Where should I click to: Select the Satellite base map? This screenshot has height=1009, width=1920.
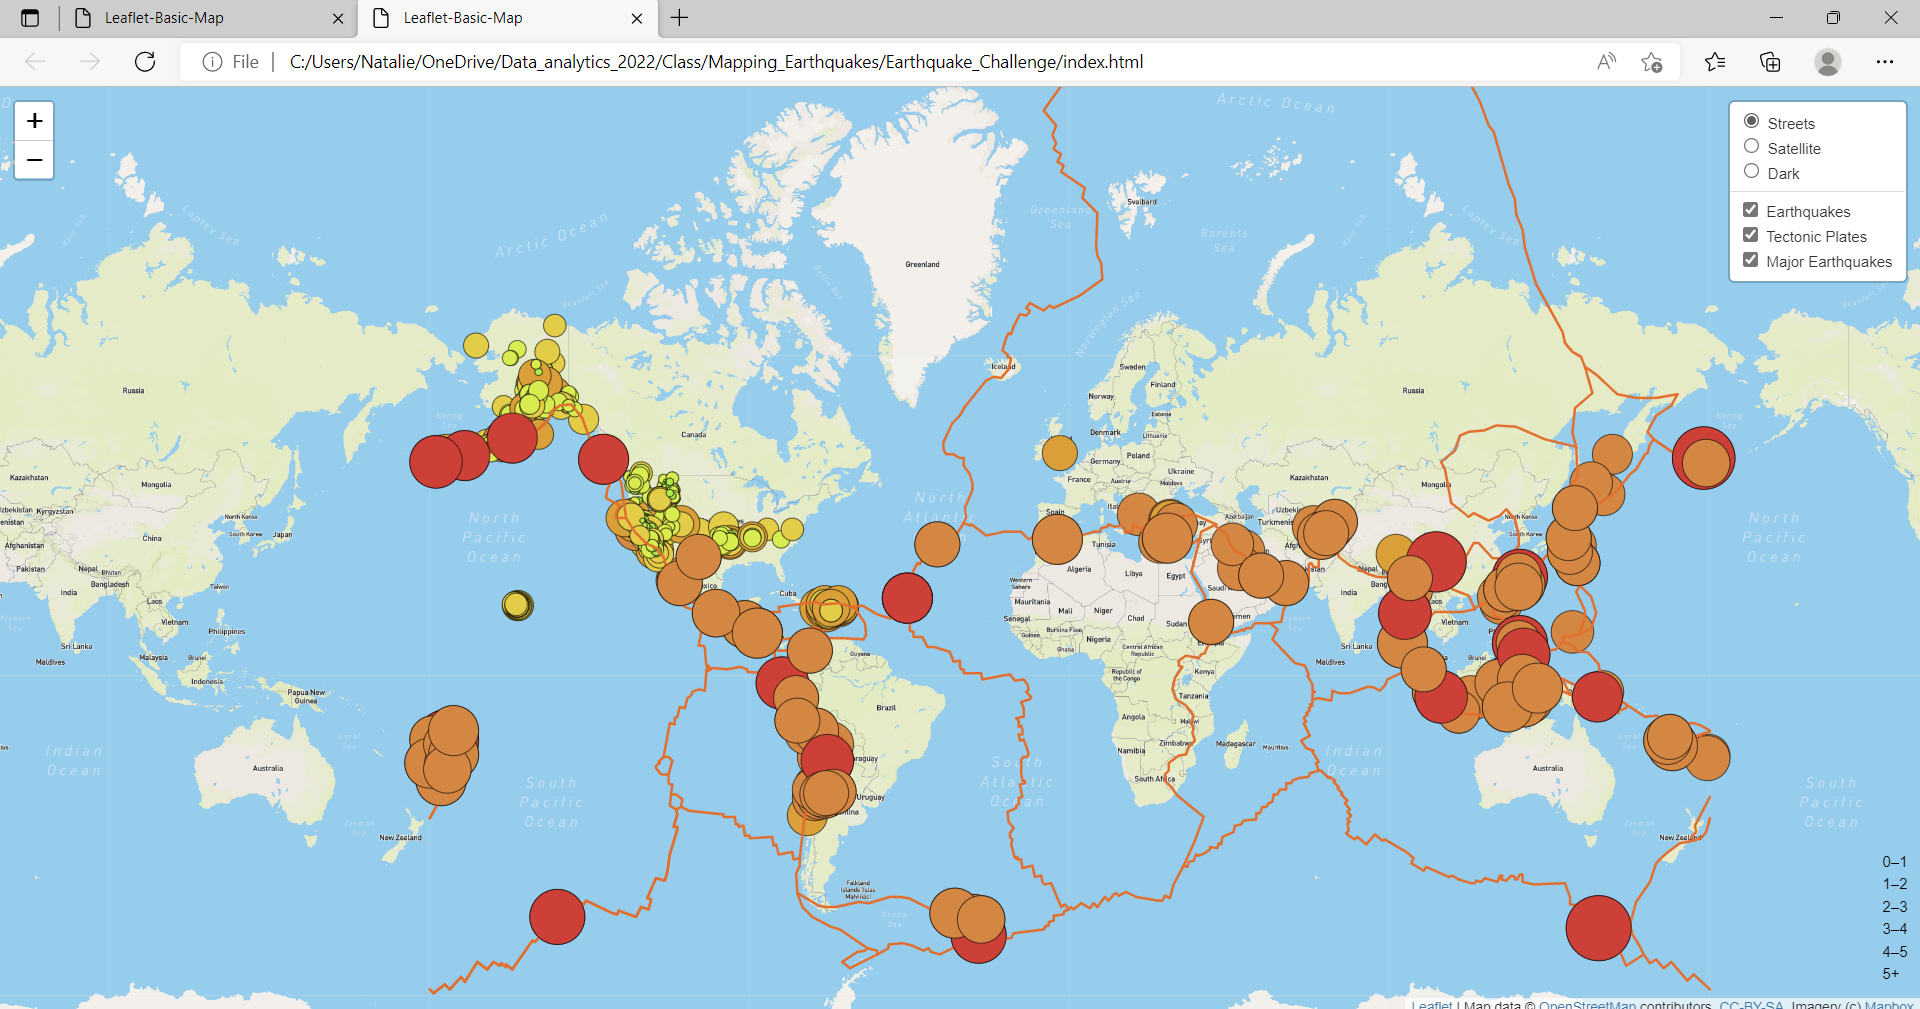1751,146
